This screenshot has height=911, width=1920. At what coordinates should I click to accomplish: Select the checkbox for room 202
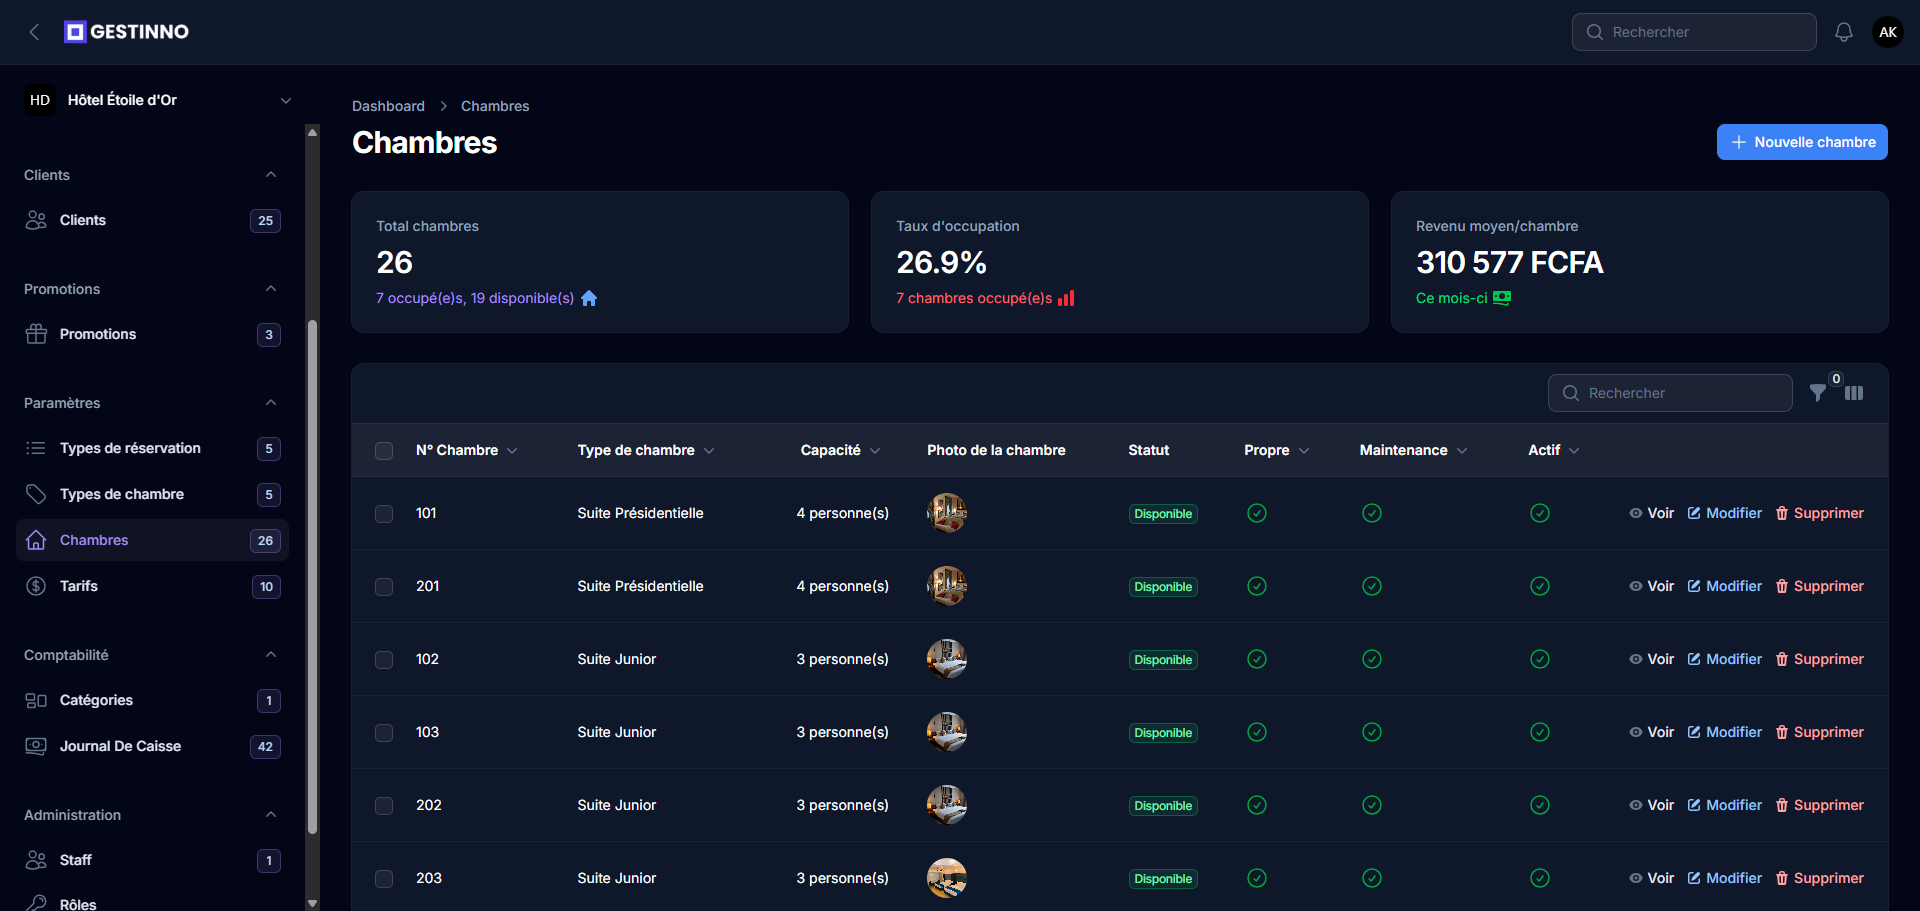point(384,806)
